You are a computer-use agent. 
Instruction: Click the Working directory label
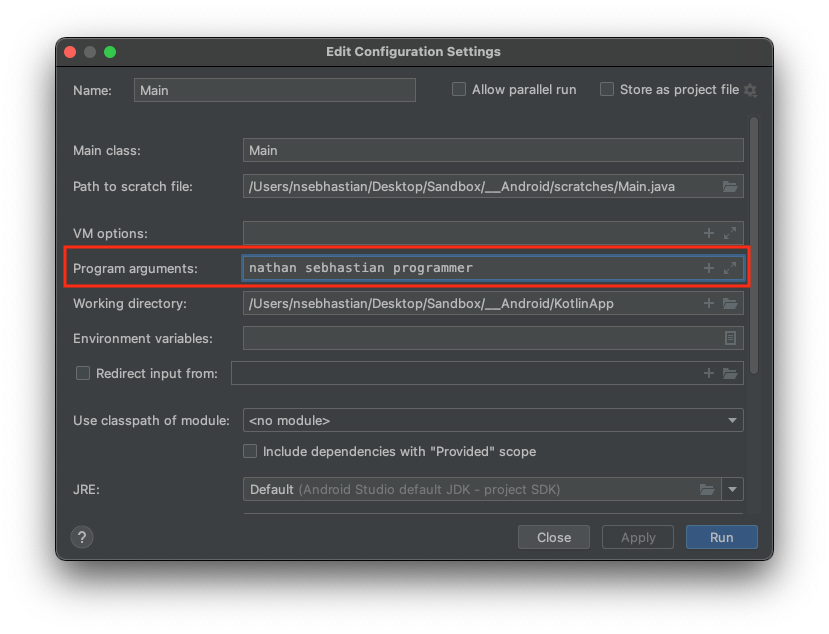[130, 304]
